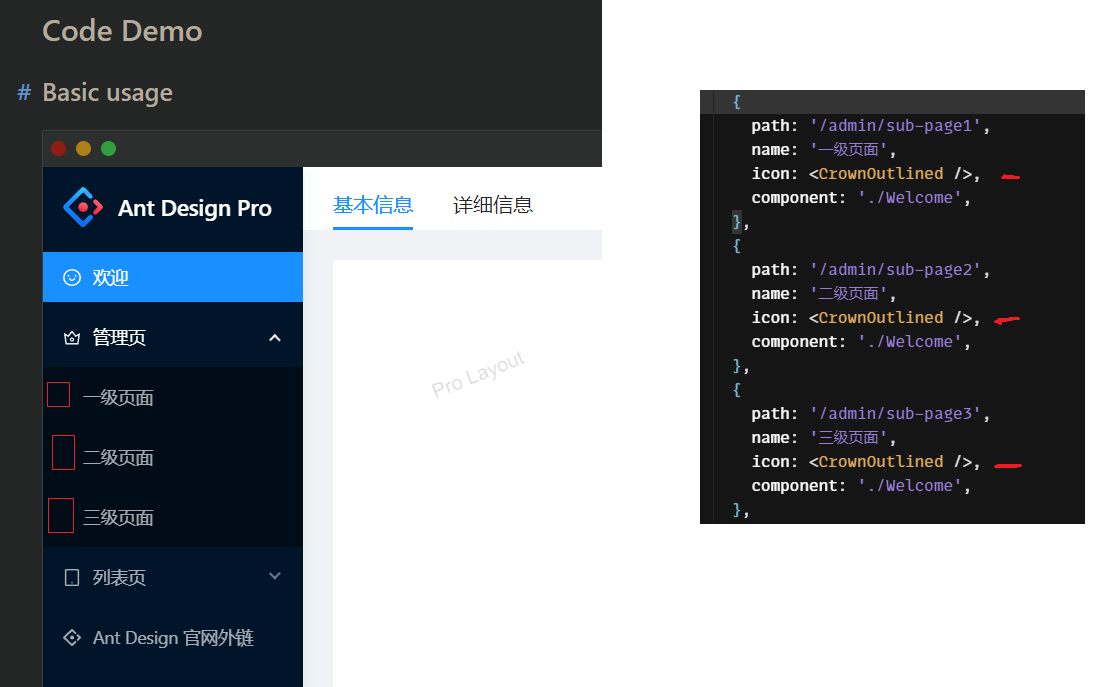Expand the 列表页 submenu

[275, 575]
